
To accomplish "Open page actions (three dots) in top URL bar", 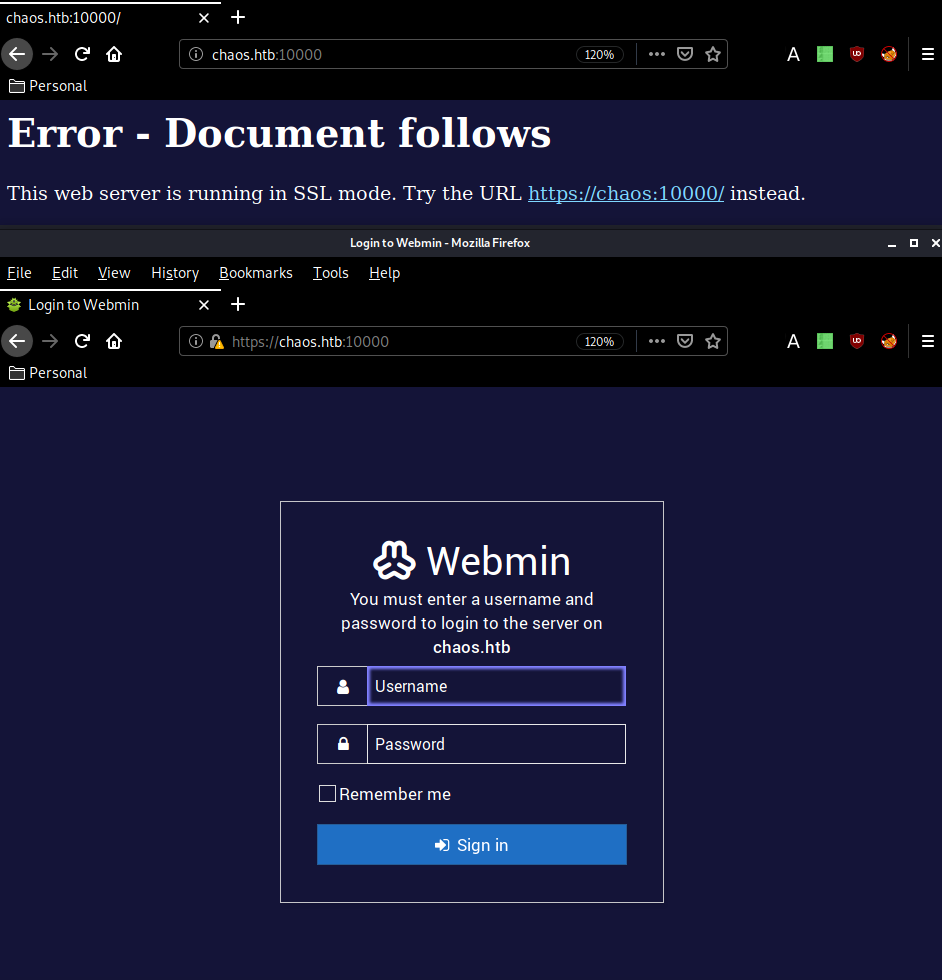I will tap(657, 54).
